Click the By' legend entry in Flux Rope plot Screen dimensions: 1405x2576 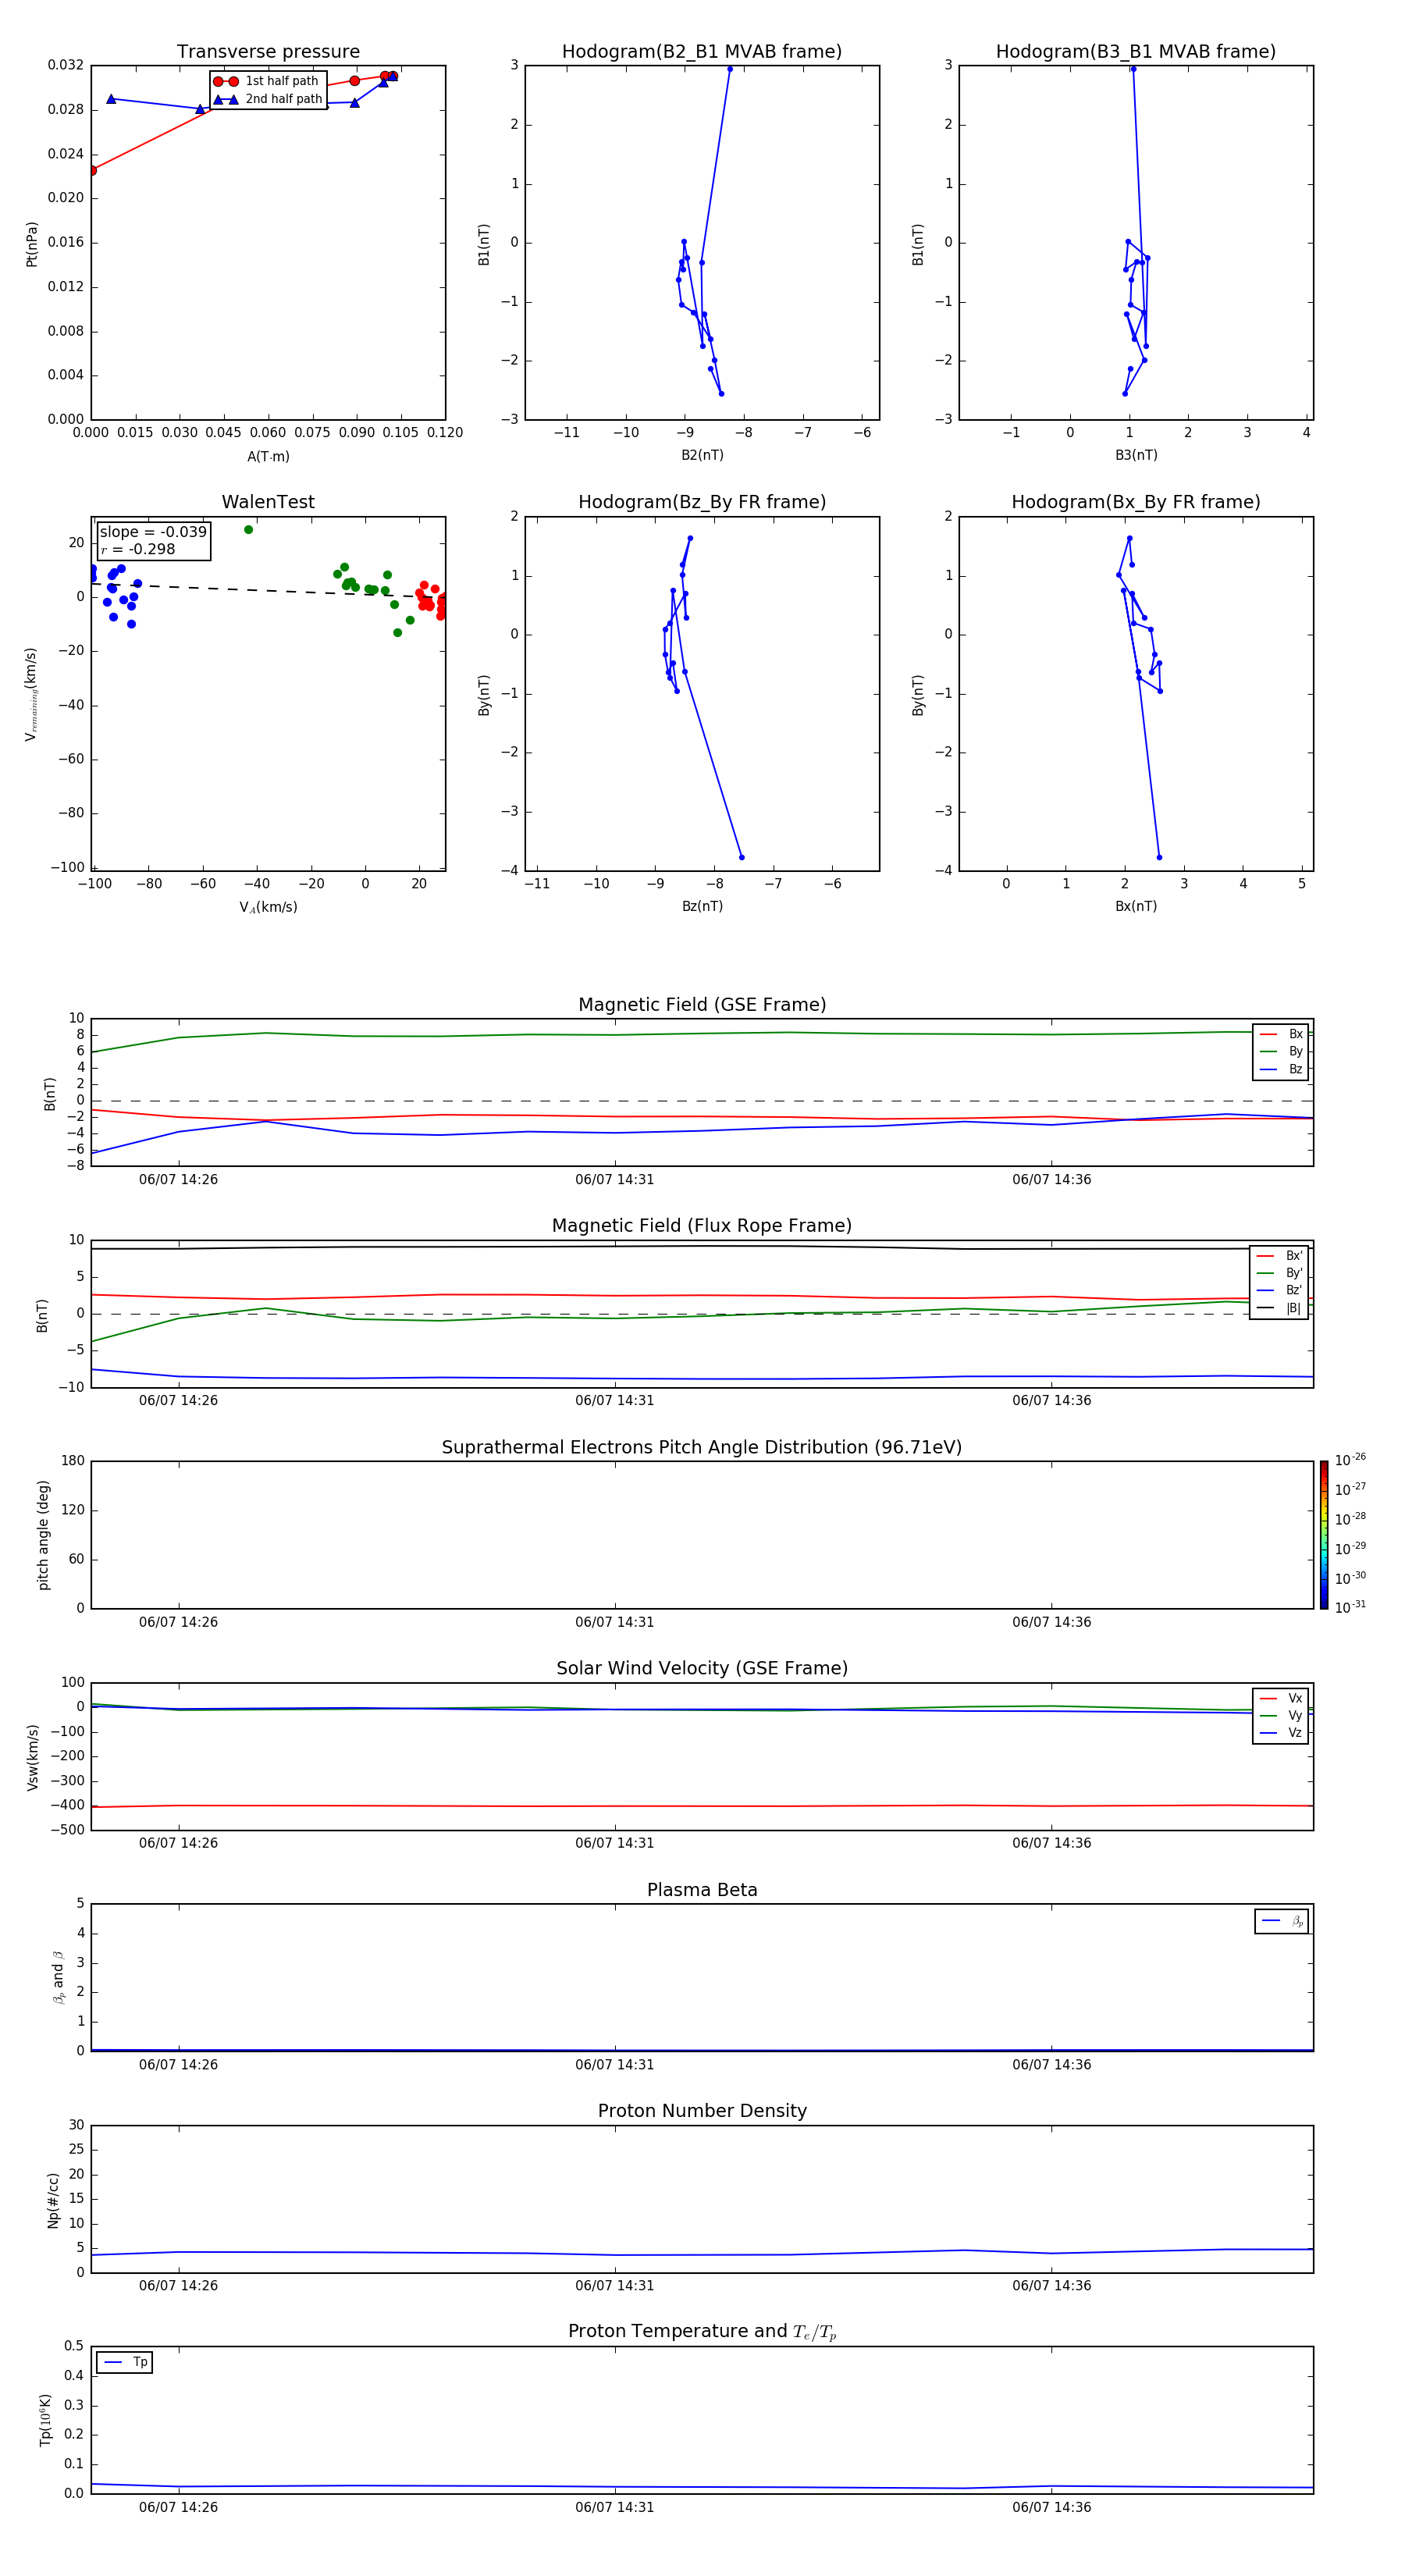click(1279, 1273)
